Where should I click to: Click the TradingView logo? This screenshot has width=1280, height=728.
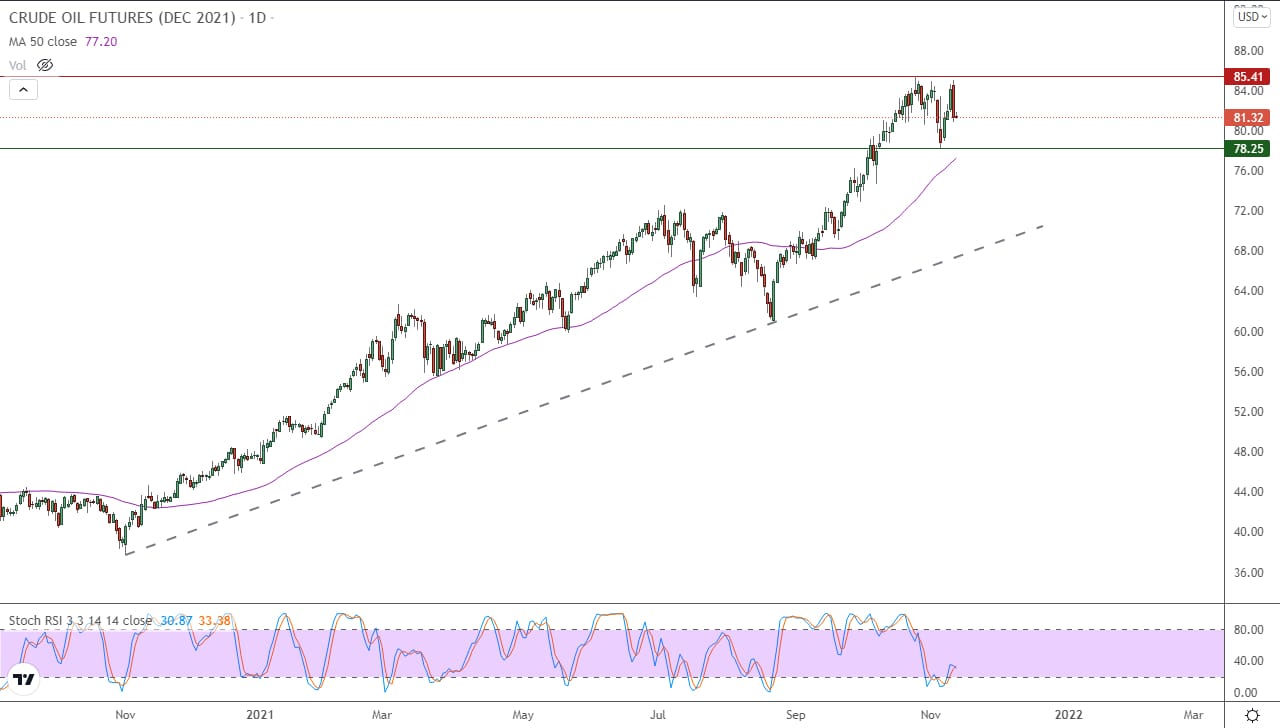(x=24, y=680)
